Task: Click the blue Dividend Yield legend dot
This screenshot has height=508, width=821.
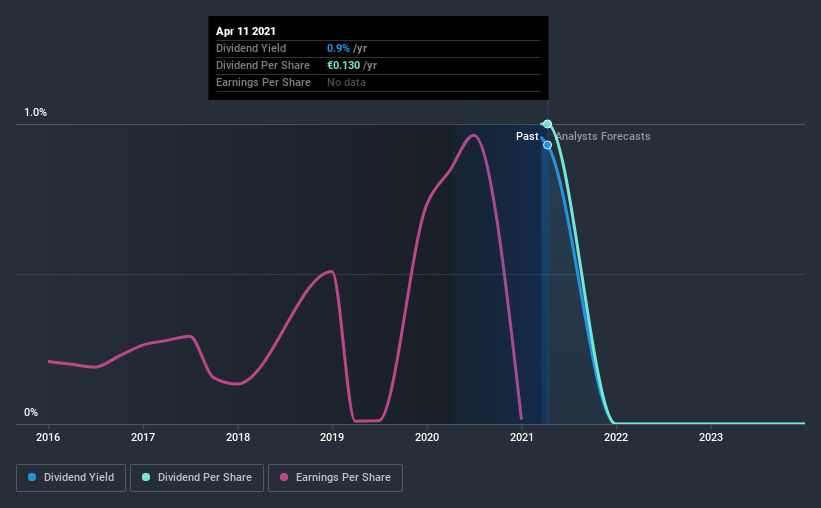Action: pyautogui.click(x=32, y=477)
